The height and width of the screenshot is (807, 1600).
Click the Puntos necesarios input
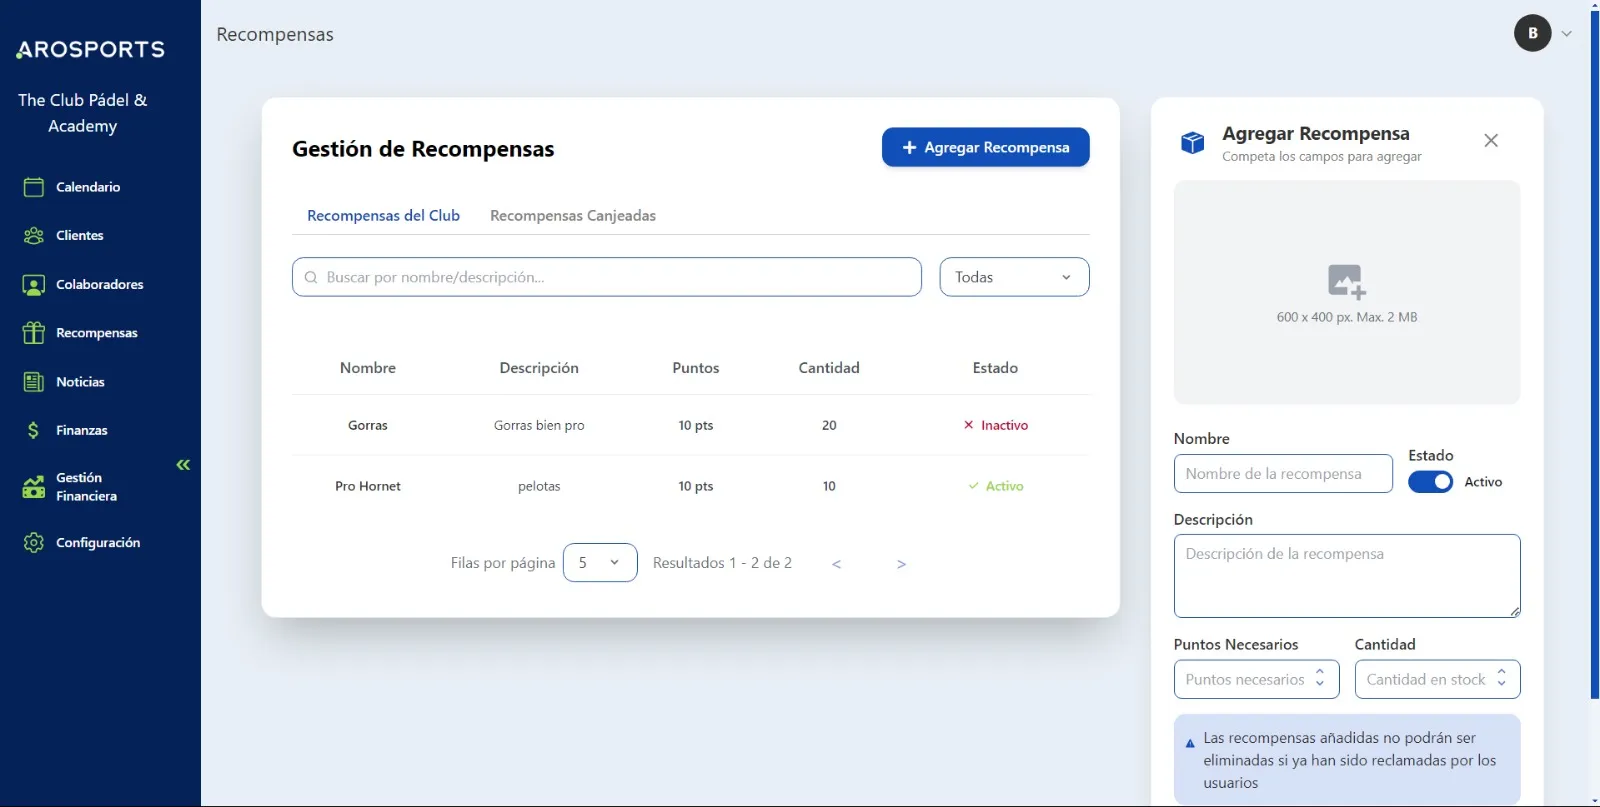click(1256, 679)
